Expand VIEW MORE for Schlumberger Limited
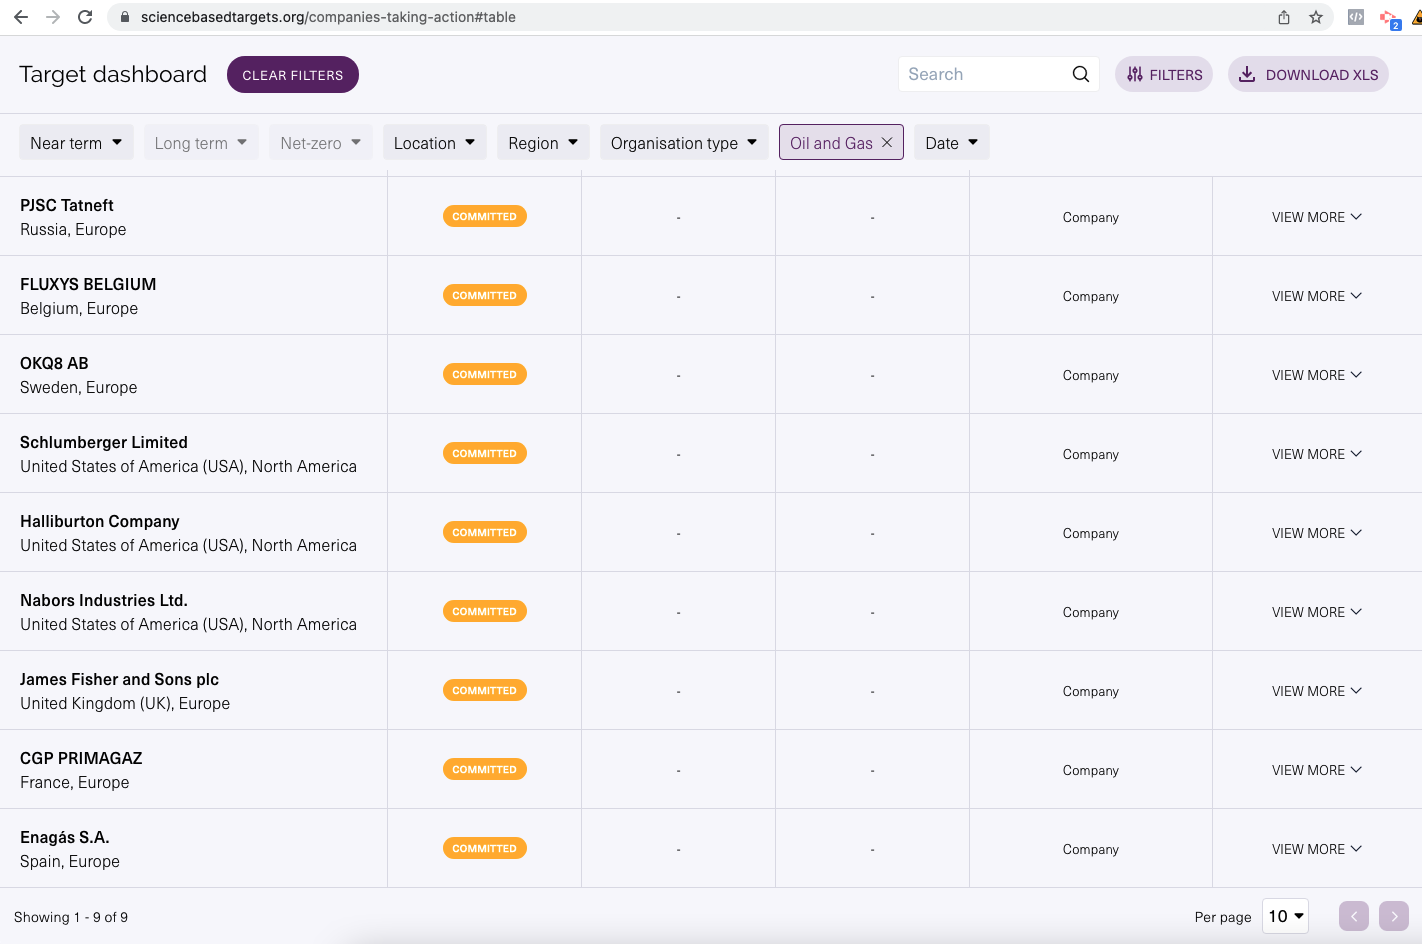 tap(1316, 454)
